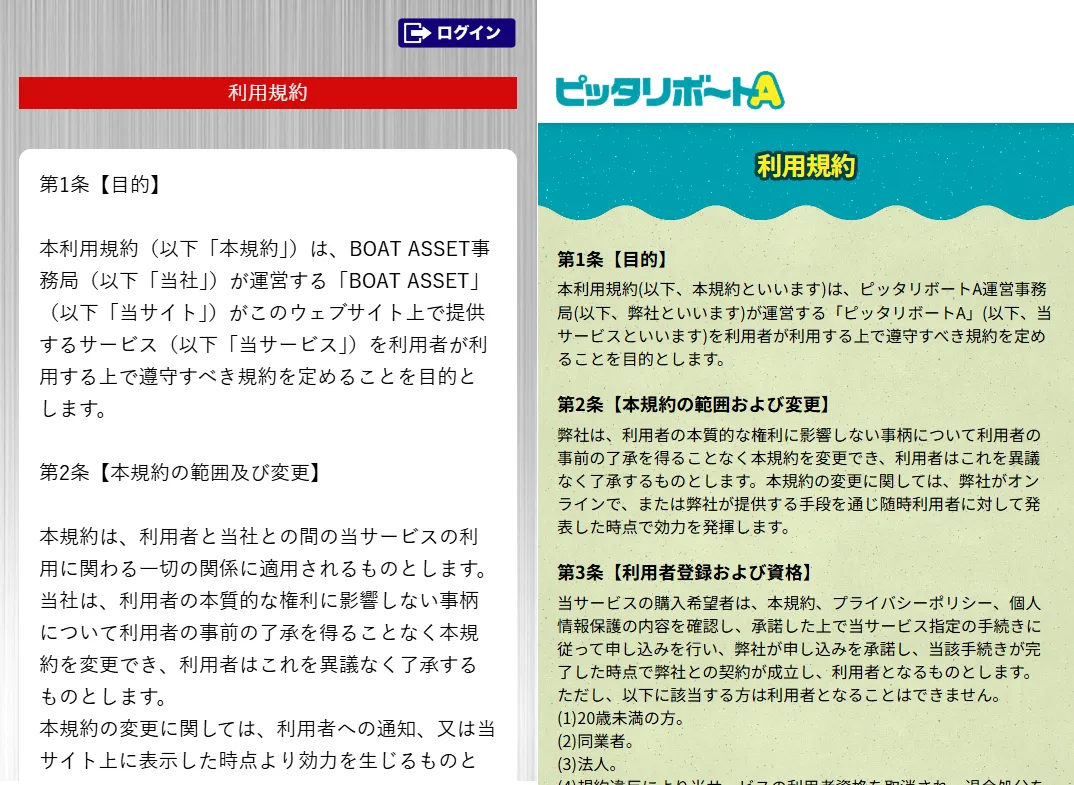Click the red 利用規約 header bar
This screenshot has width=1074, height=785.
click(x=267, y=93)
